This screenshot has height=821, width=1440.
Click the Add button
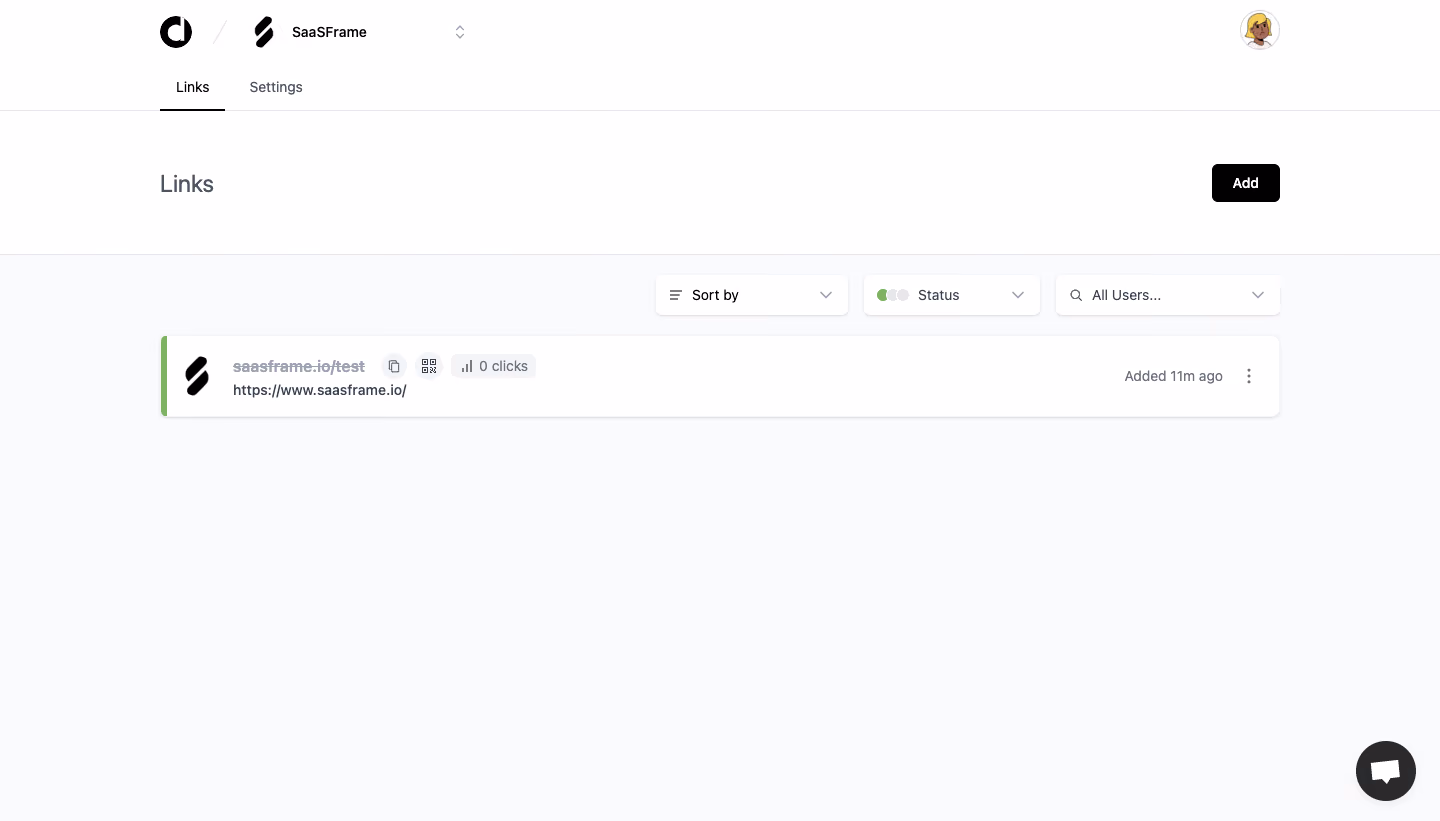[x=1246, y=183]
